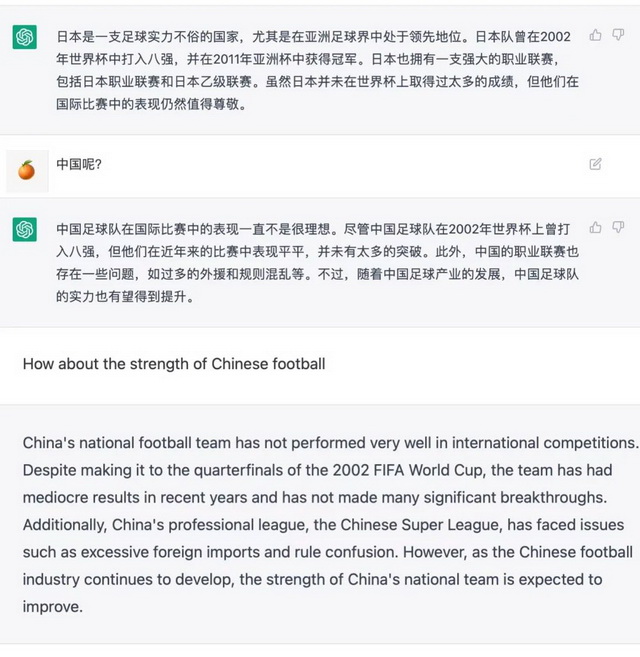Image resolution: width=640 pixels, height=657 pixels.
Task: Click ChatGPT logo beside the 中国足球队 response
Action: (25, 229)
